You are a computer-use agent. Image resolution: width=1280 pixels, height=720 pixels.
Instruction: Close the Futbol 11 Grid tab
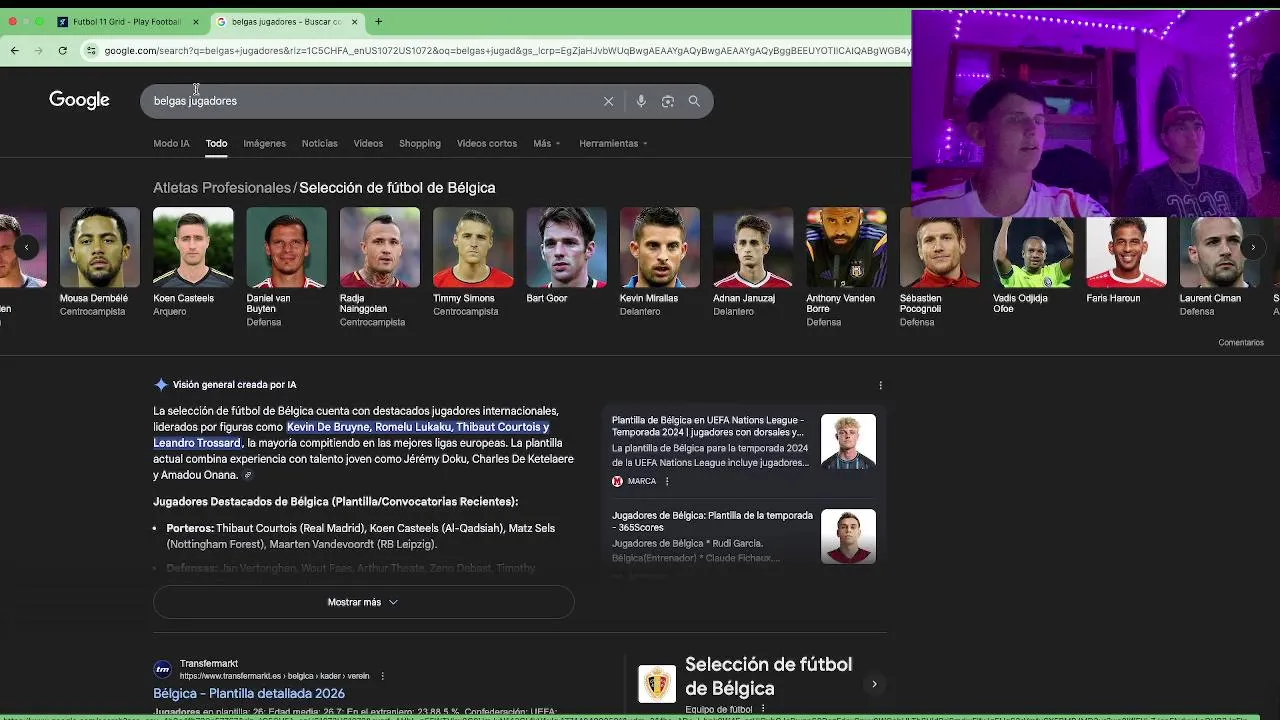[196, 21]
